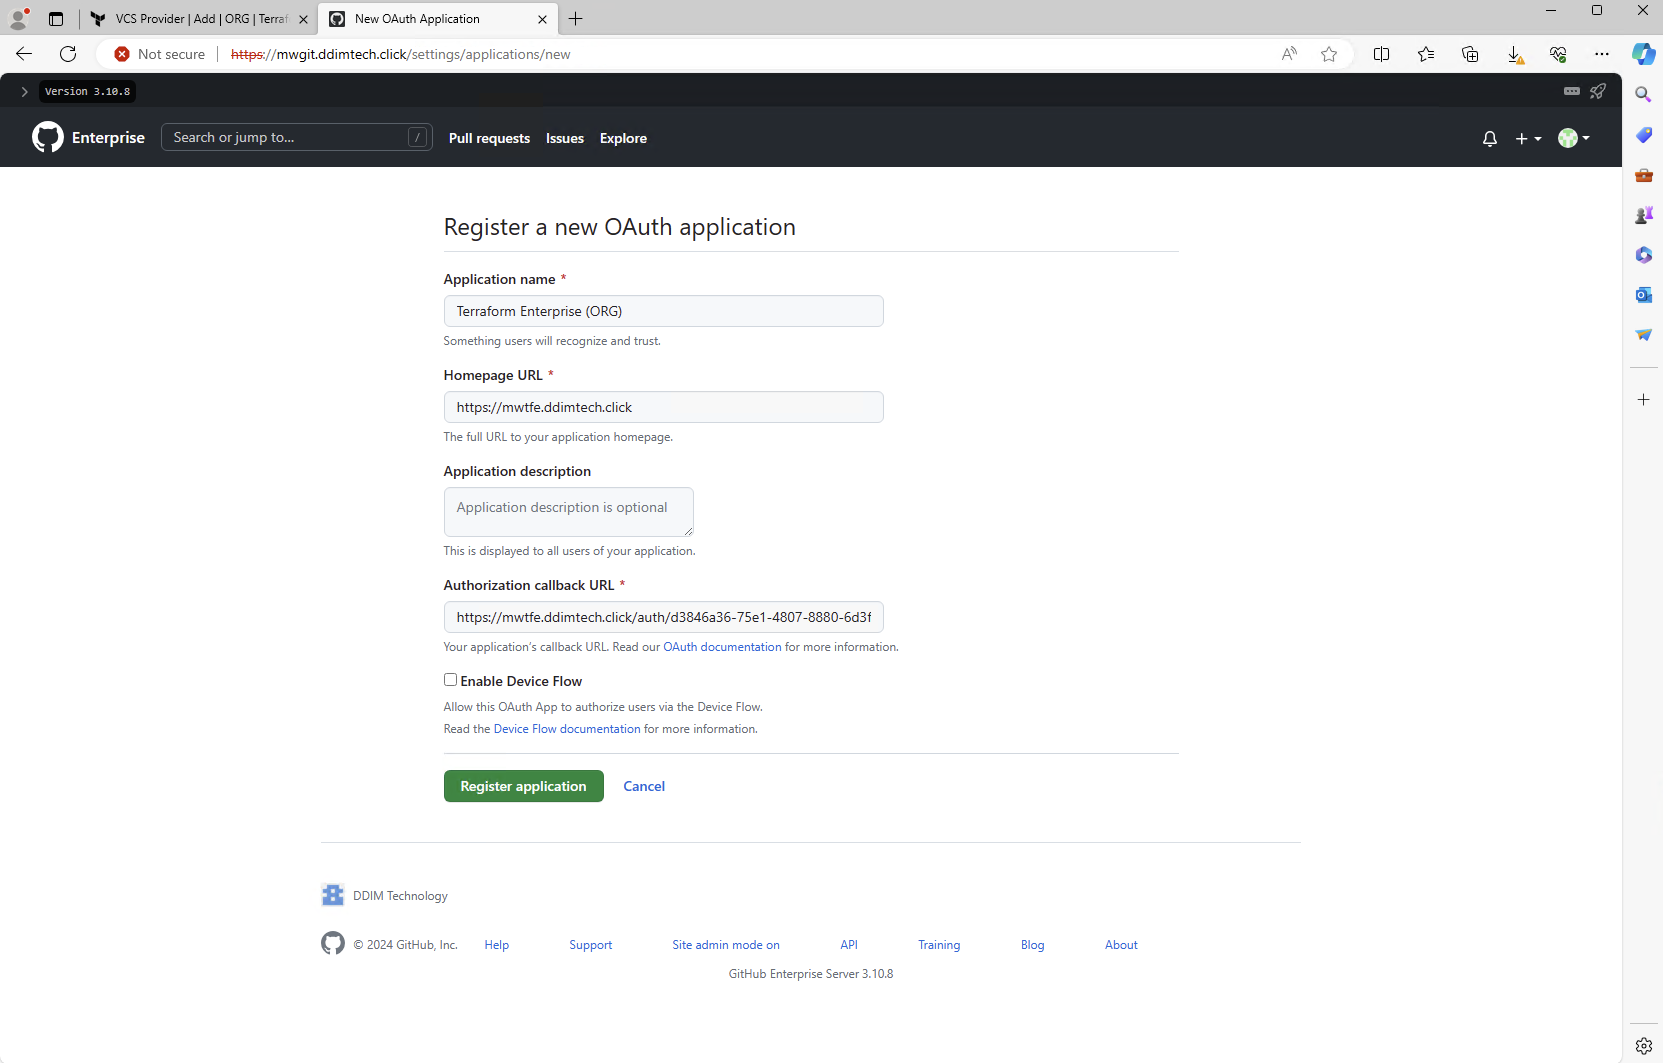The image size is (1663, 1063).
Task: Click the Read aloud icon
Action: pos(1289,54)
